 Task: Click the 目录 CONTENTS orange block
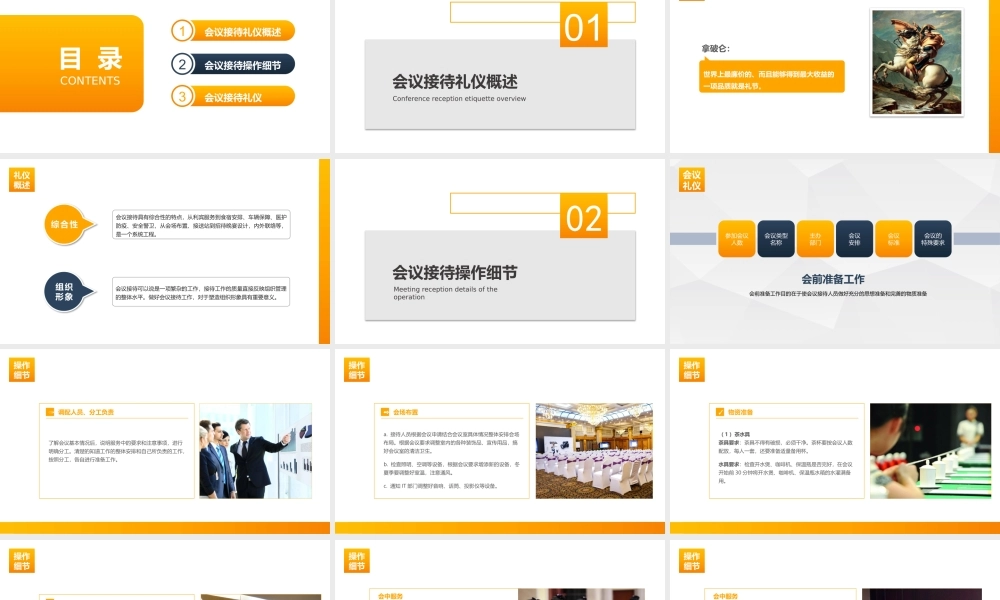click(x=71, y=64)
